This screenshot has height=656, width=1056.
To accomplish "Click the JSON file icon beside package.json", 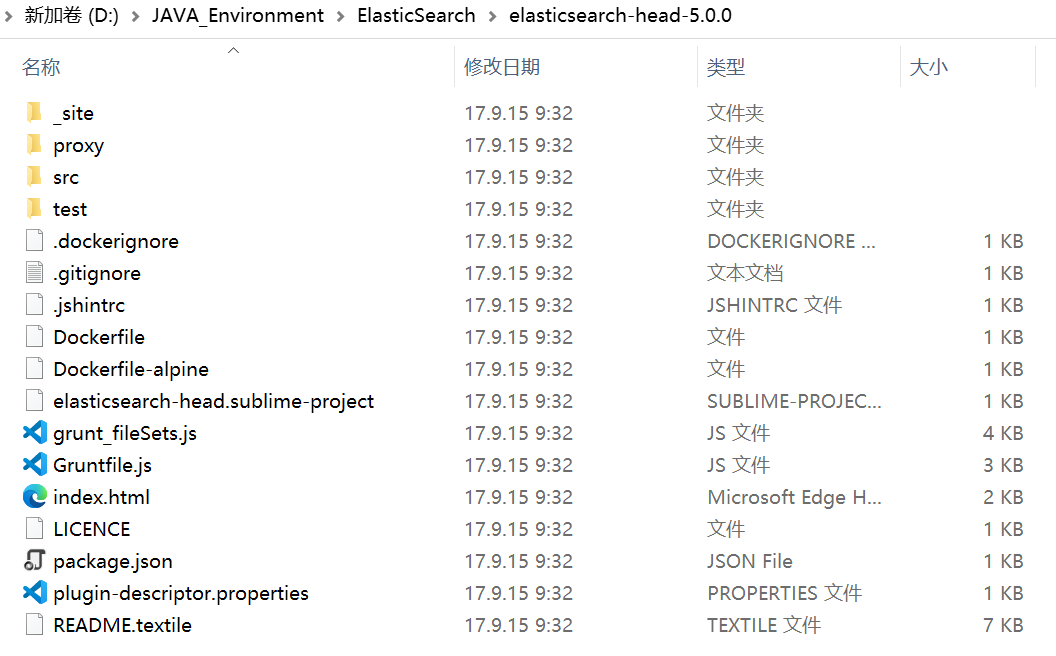I will (x=35, y=561).
